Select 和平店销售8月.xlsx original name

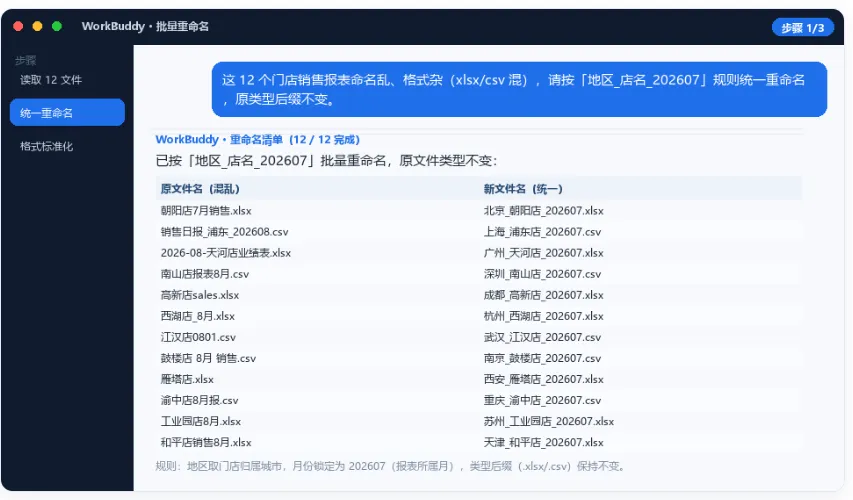click(206, 443)
